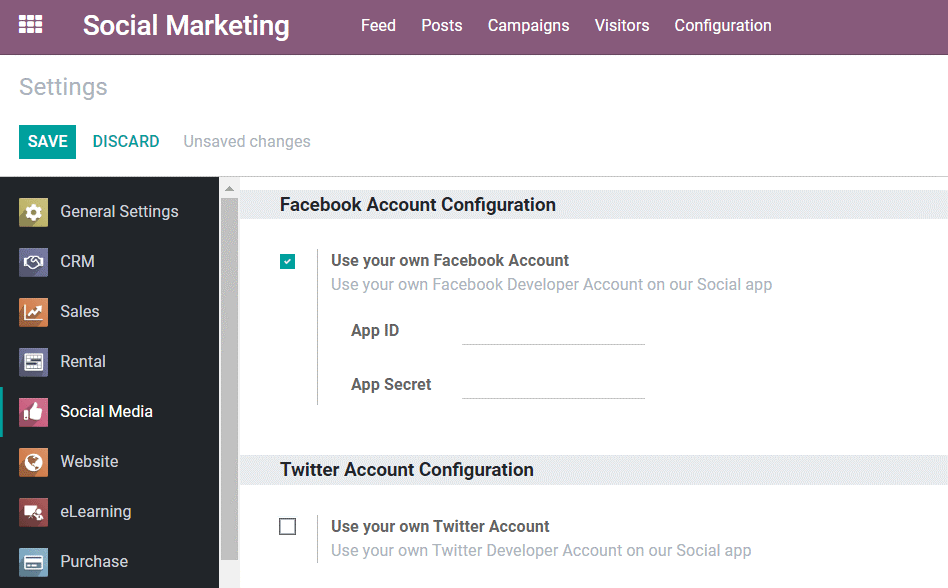Viewport: 948px width, 588px height.
Task: Open the CRM handshake icon
Action: pyautogui.click(x=33, y=262)
